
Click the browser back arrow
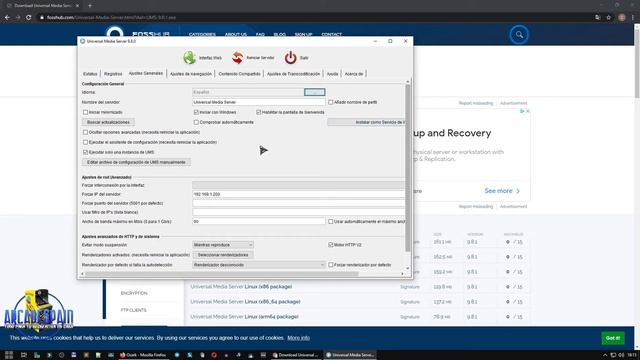[7, 18]
